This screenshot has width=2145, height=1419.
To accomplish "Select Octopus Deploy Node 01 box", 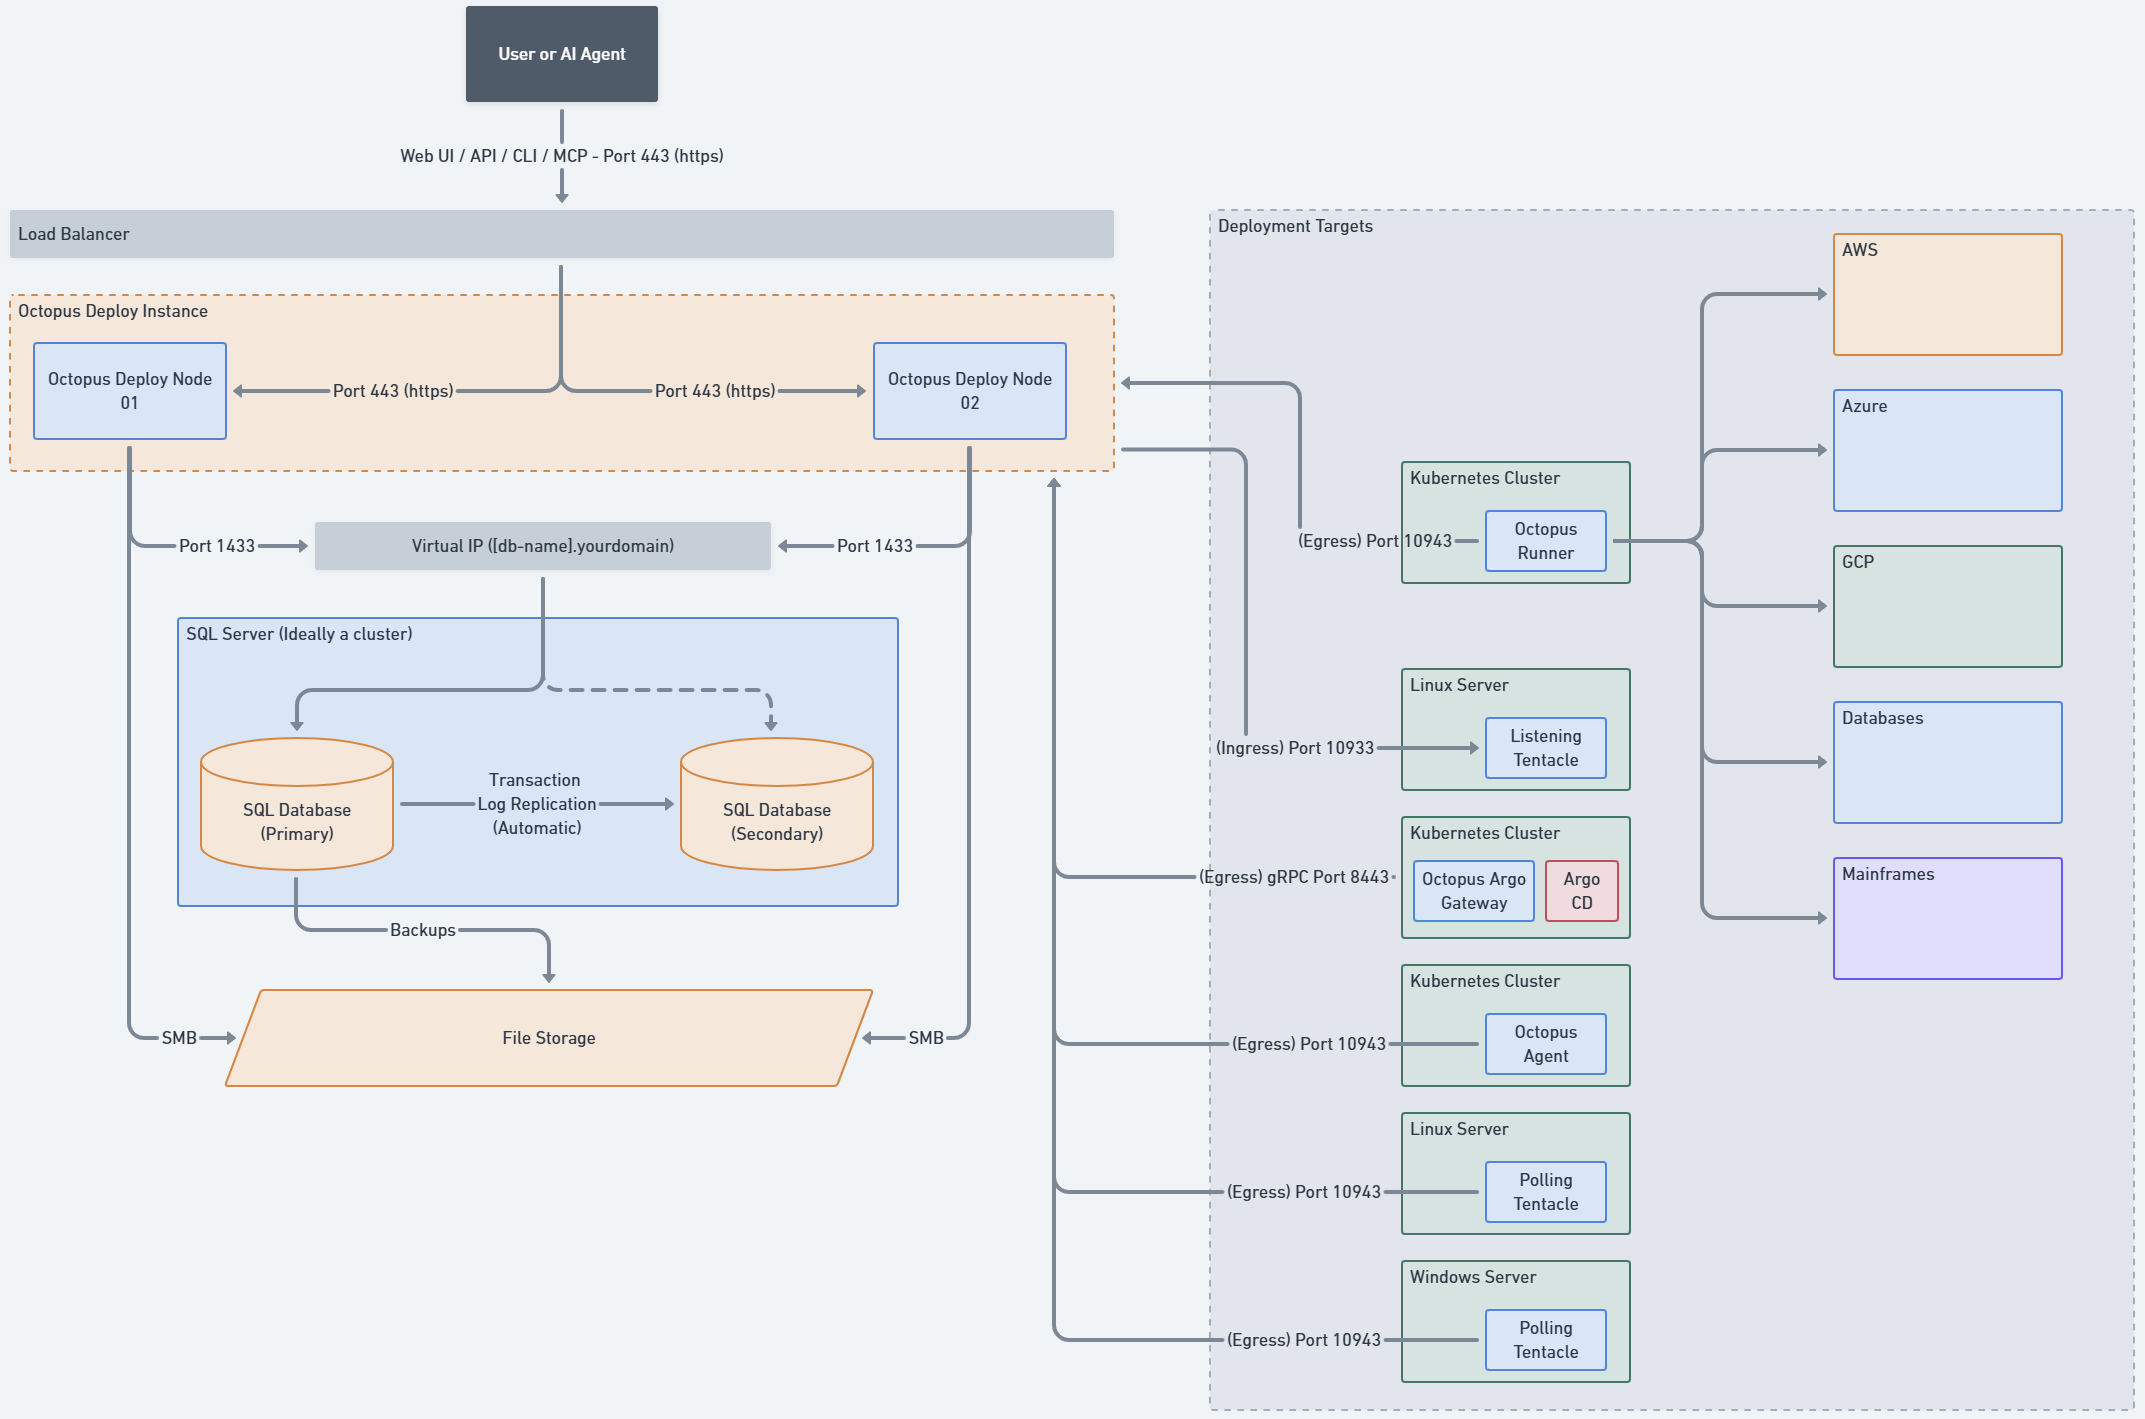I will tap(130, 391).
